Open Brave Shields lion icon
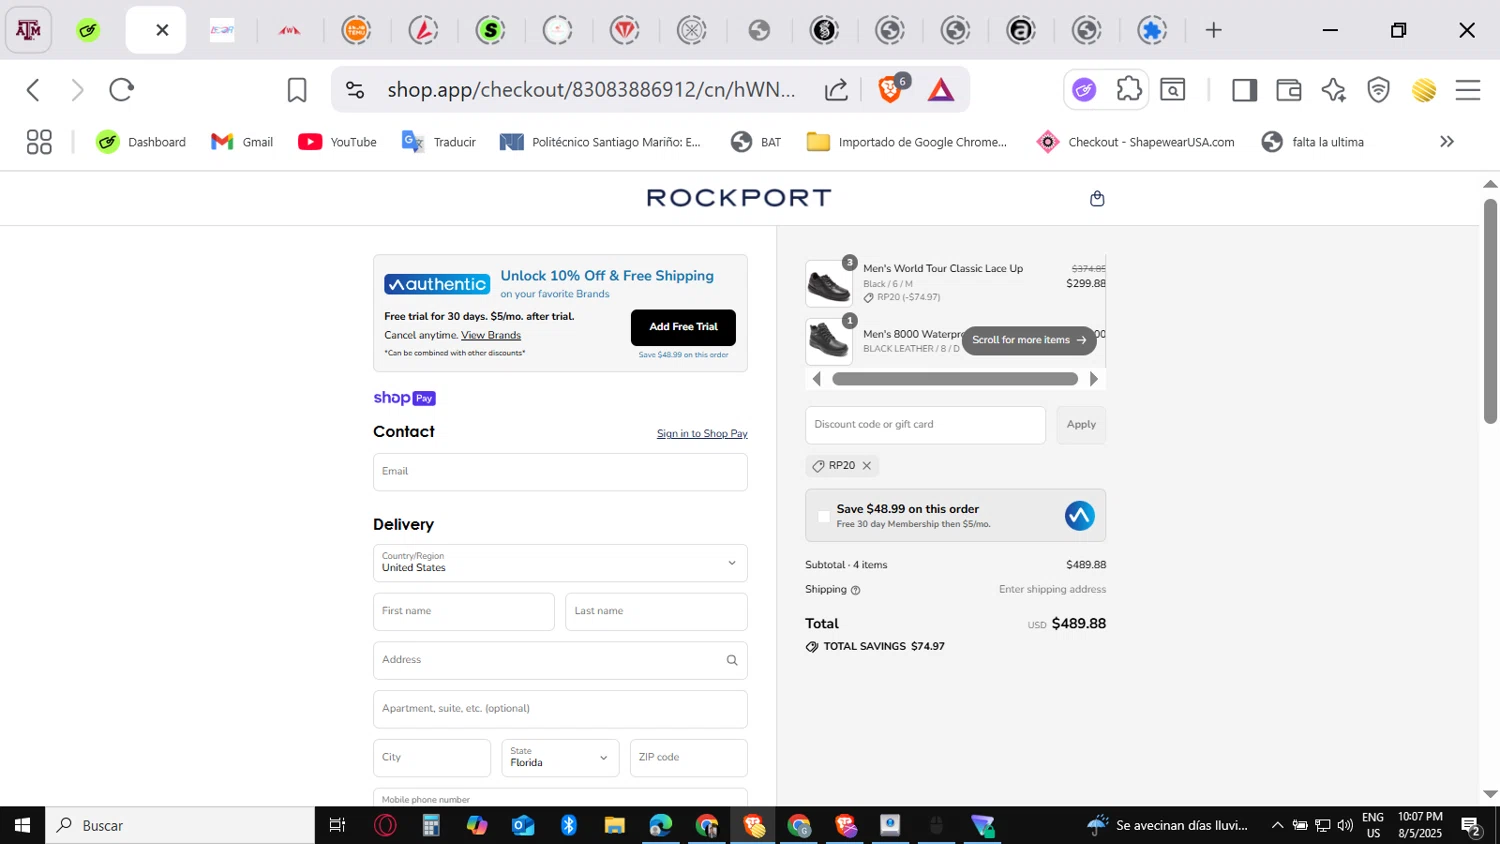Image resolution: width=1500 pixels, height=844 pixels. pos(890,90)
